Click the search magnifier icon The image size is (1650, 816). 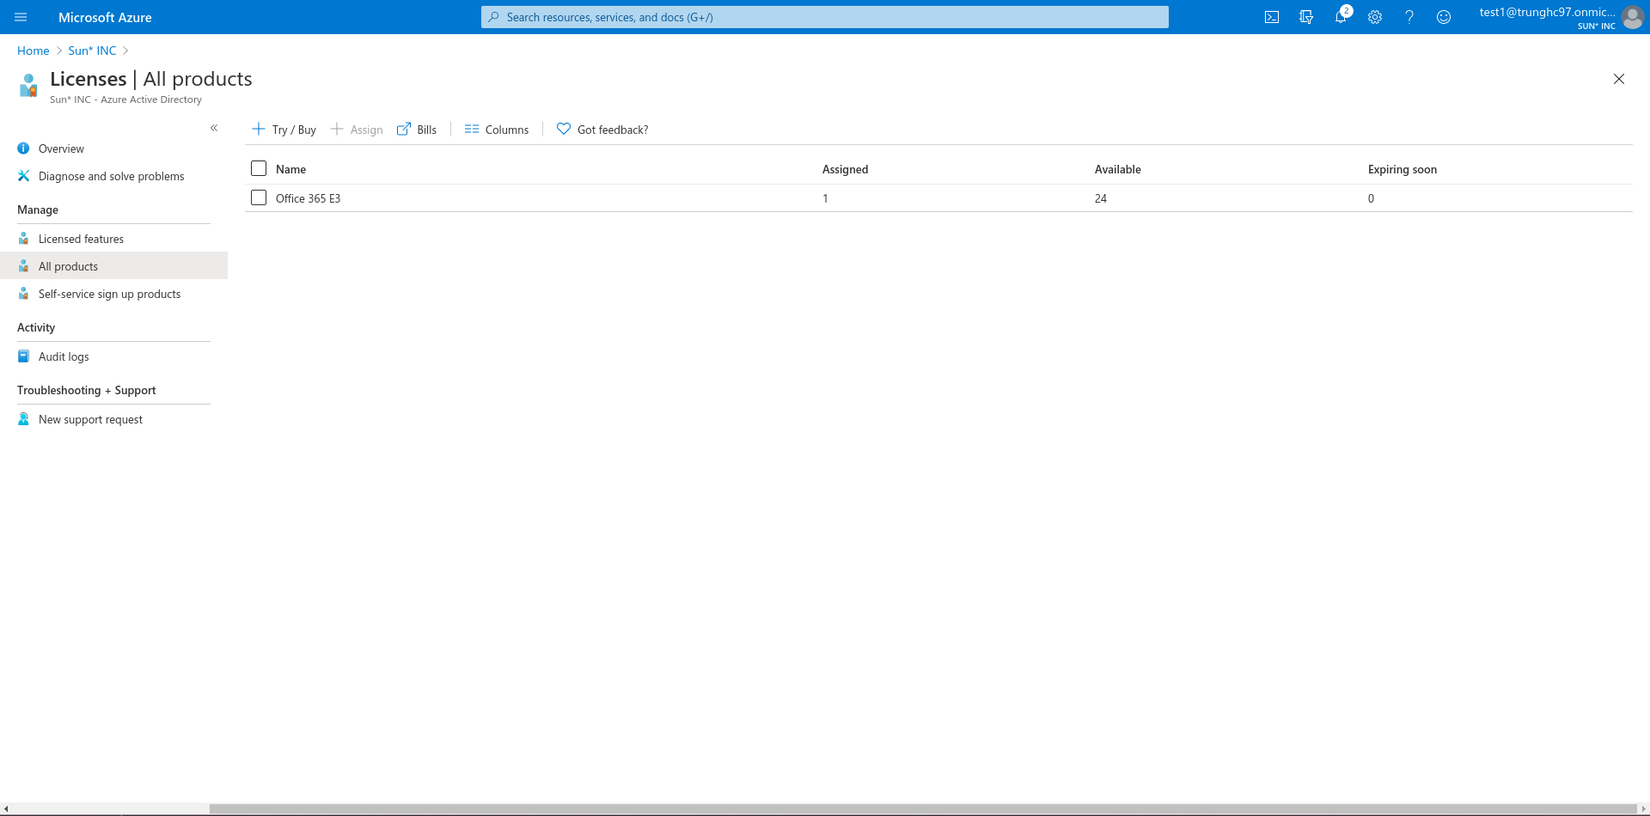(494, 17)
